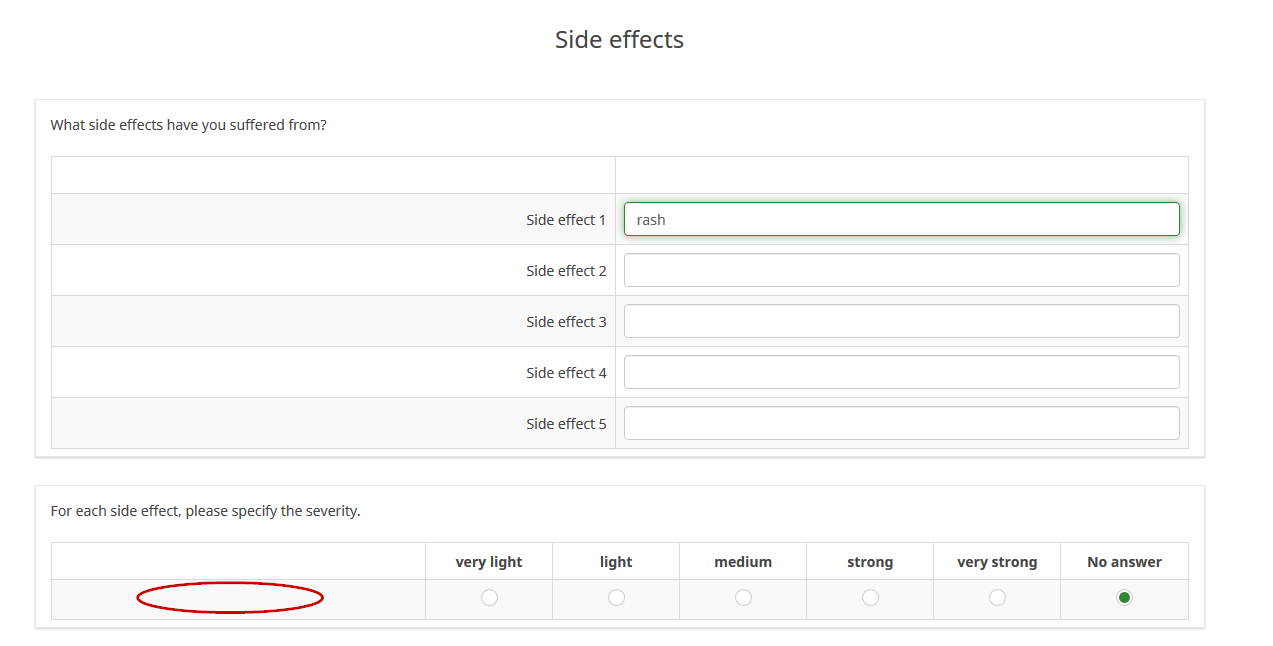Click the red oval in severity row
This screenshot has height=646, width=1273.
coord(230,598)
